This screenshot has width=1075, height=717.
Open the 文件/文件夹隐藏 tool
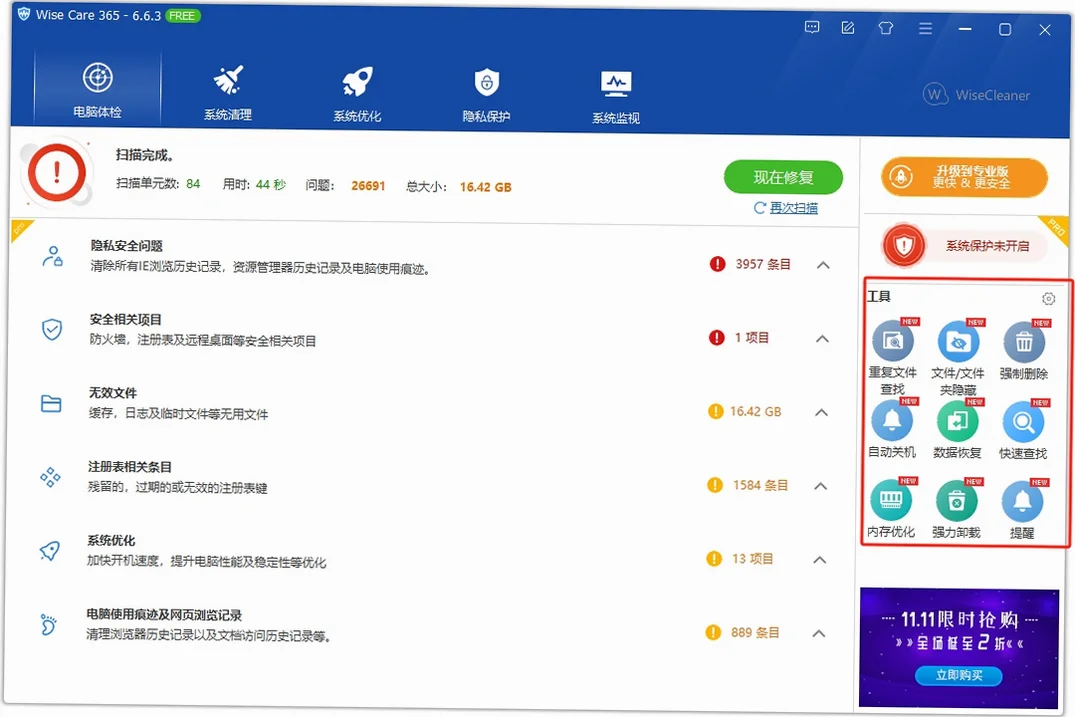click(x=958, y=356)
